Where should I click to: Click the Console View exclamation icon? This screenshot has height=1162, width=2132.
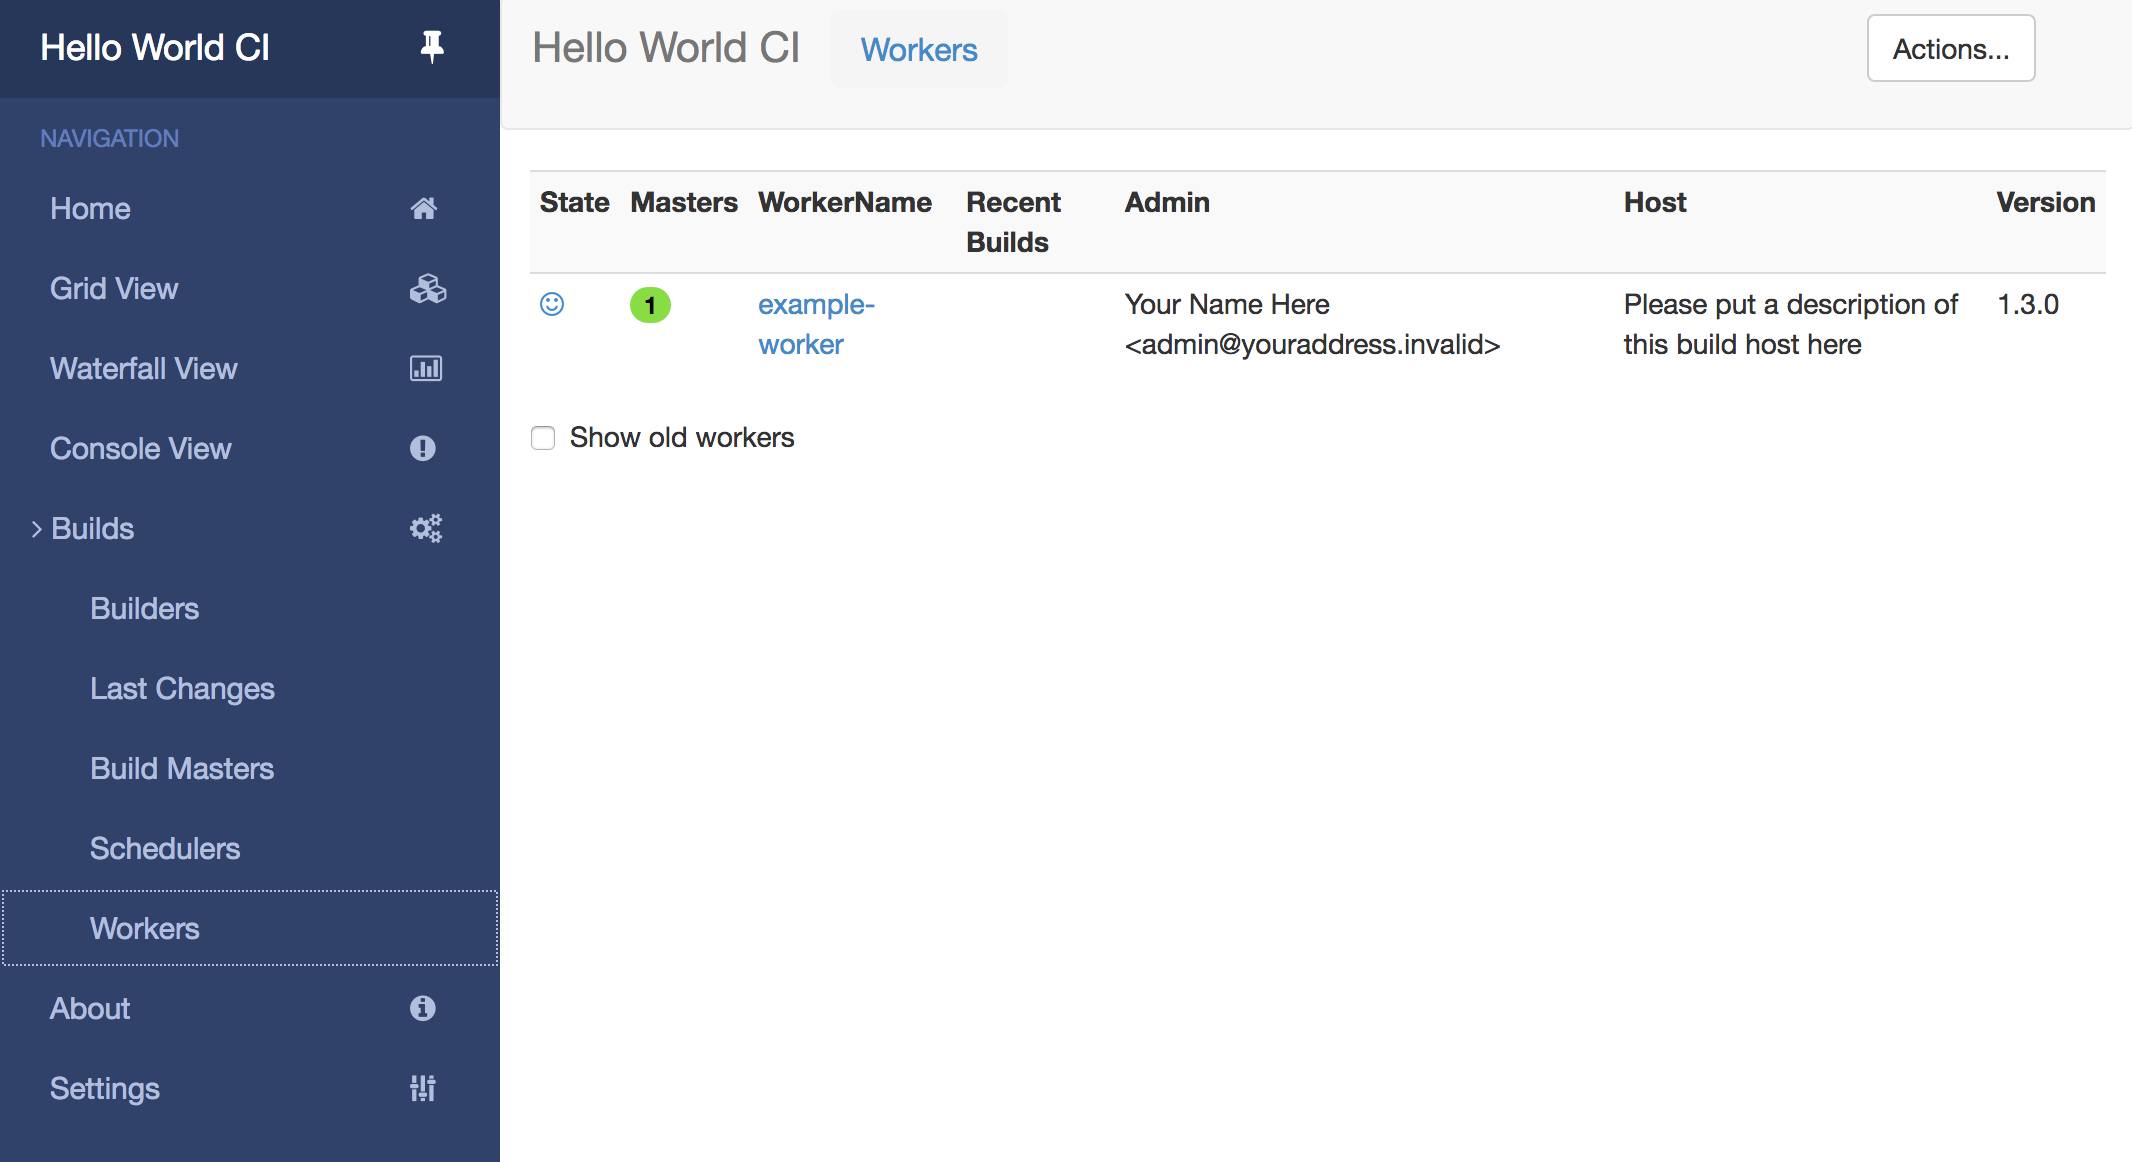click(x=425, y=448)
